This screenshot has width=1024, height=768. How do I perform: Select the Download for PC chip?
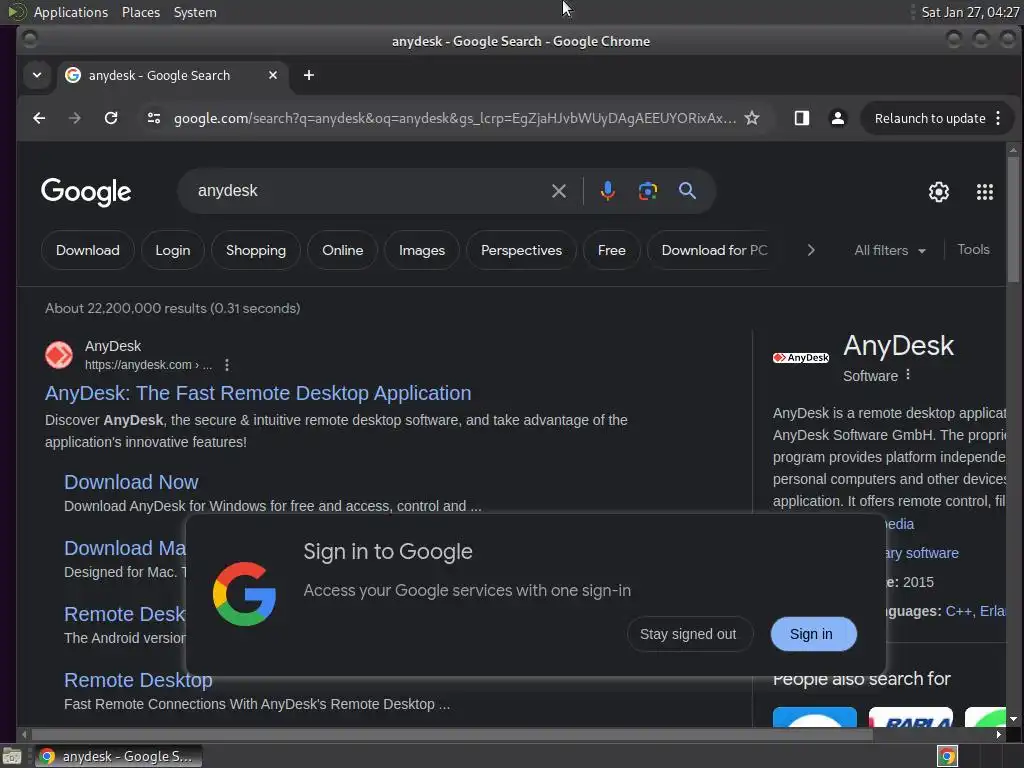tap(713, 250)
